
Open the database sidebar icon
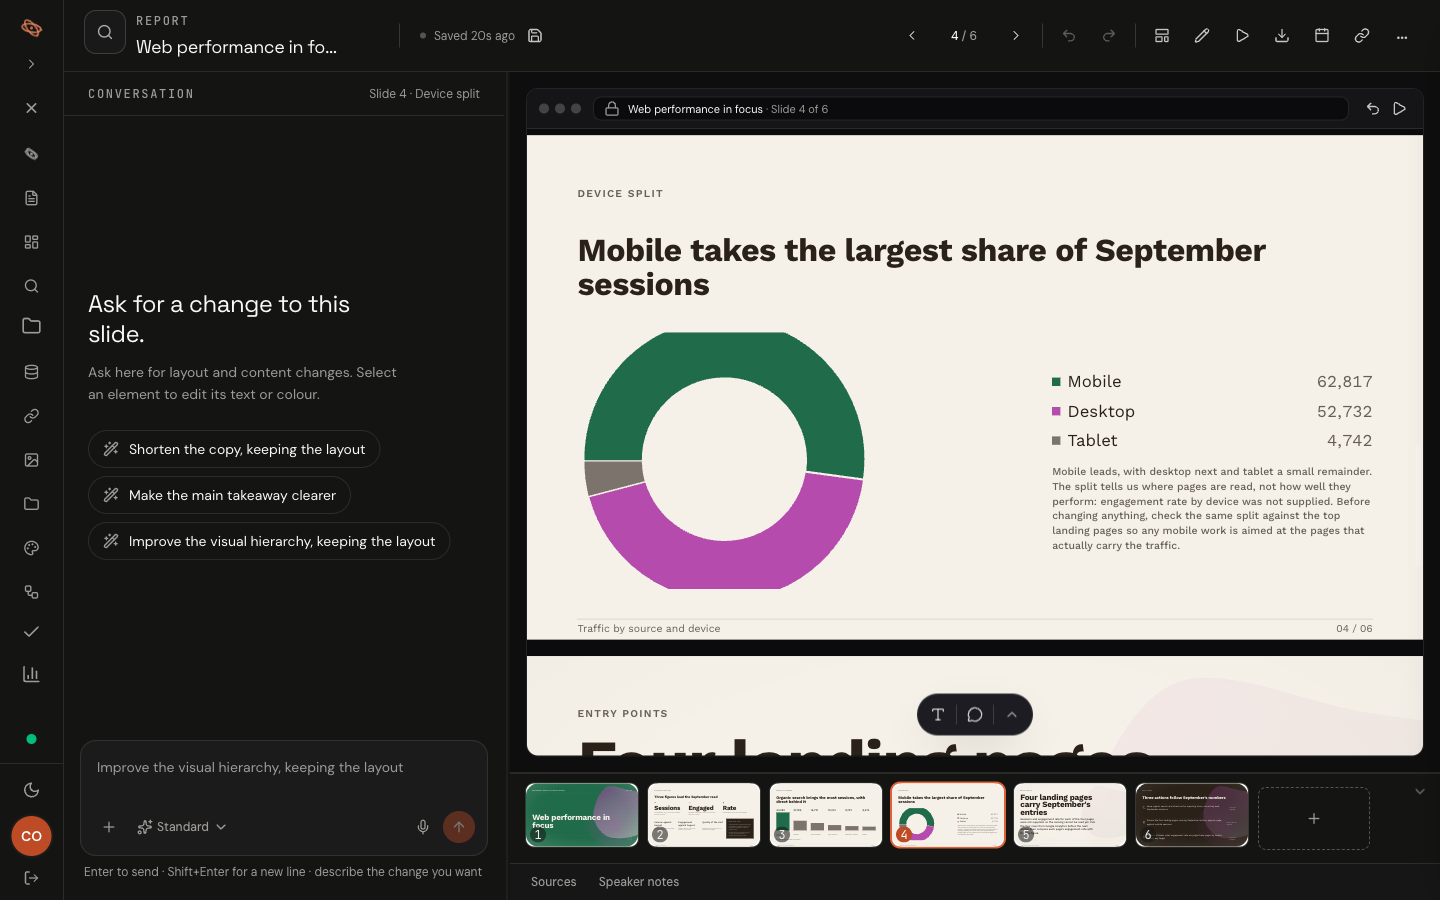32,372
